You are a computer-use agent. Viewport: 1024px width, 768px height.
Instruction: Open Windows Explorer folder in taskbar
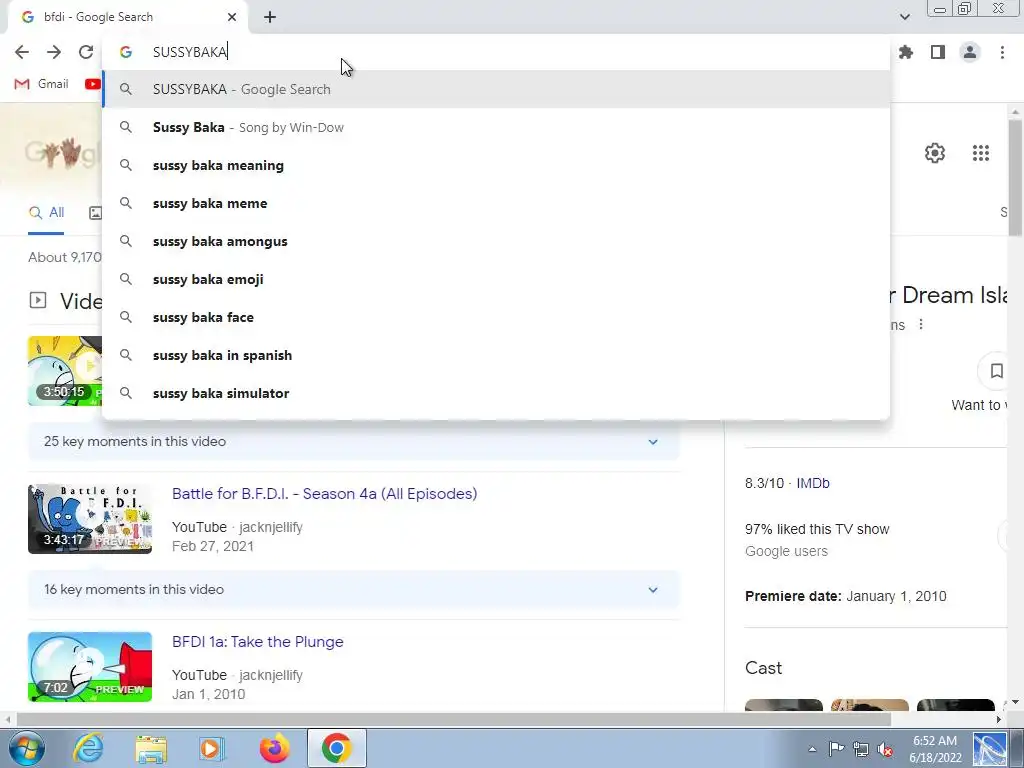tap(152, 748)
